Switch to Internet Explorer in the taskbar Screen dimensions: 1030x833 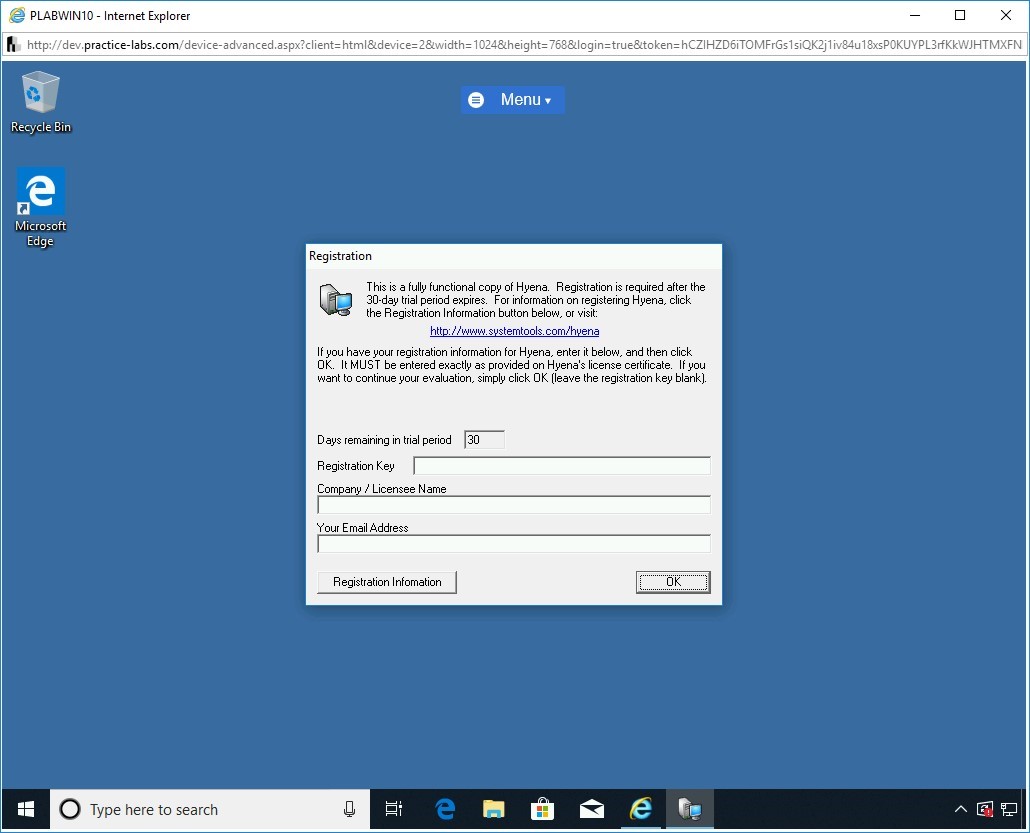point(641,809)
